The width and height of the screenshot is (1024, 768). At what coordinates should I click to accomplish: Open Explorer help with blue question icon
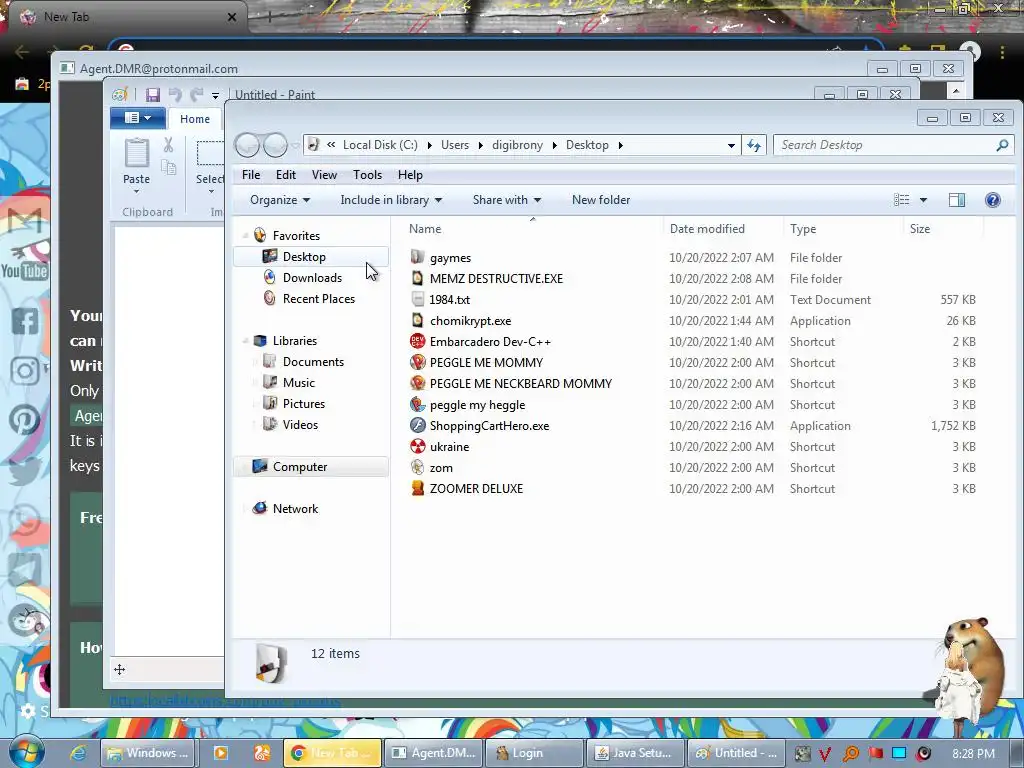pos(993,200)
